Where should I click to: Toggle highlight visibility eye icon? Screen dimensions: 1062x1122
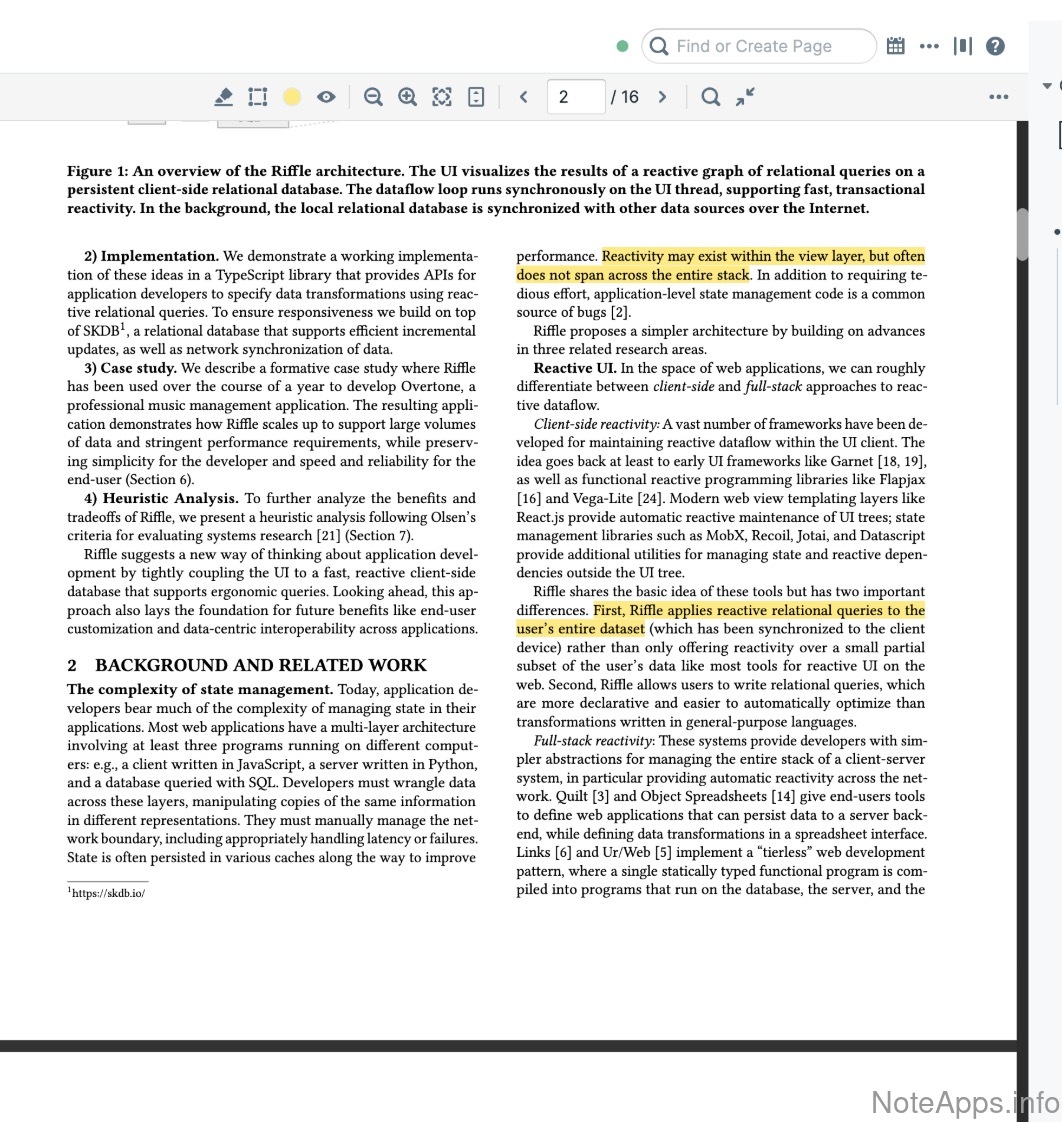point(326,97)
